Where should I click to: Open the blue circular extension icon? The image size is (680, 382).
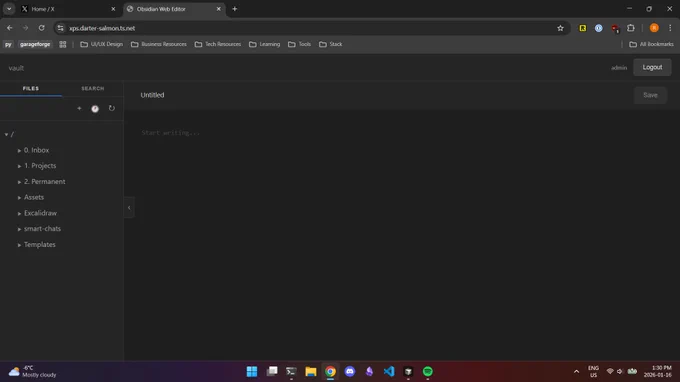click(598, 28)
